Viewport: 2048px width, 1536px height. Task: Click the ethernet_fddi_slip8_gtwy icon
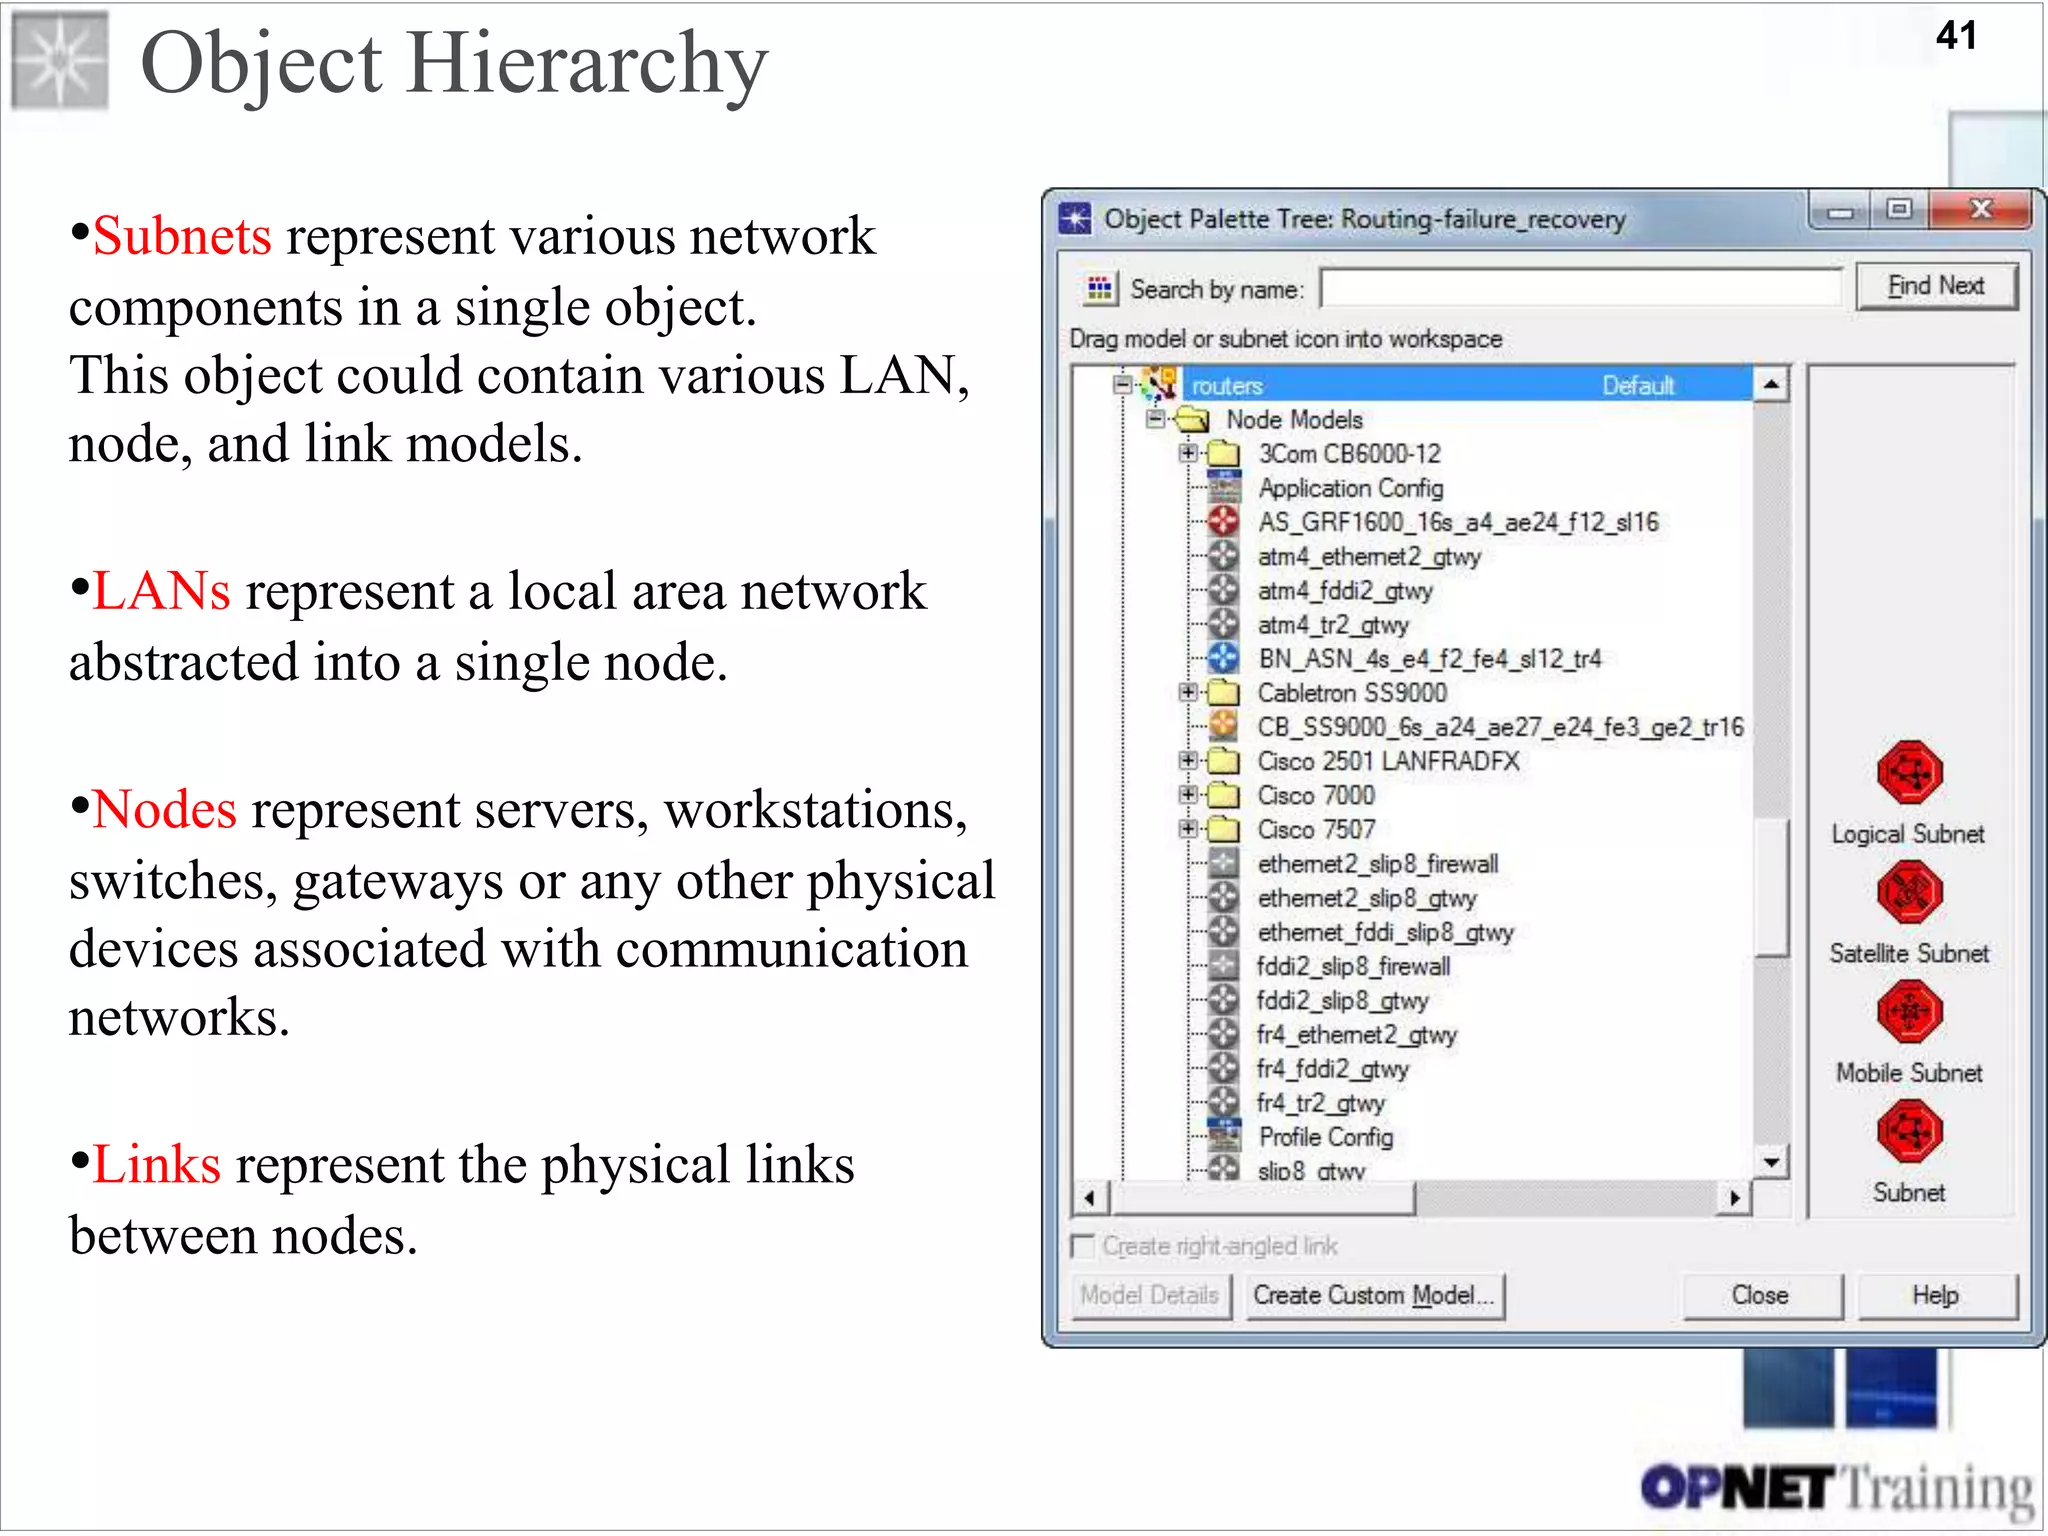(1224, 931)
